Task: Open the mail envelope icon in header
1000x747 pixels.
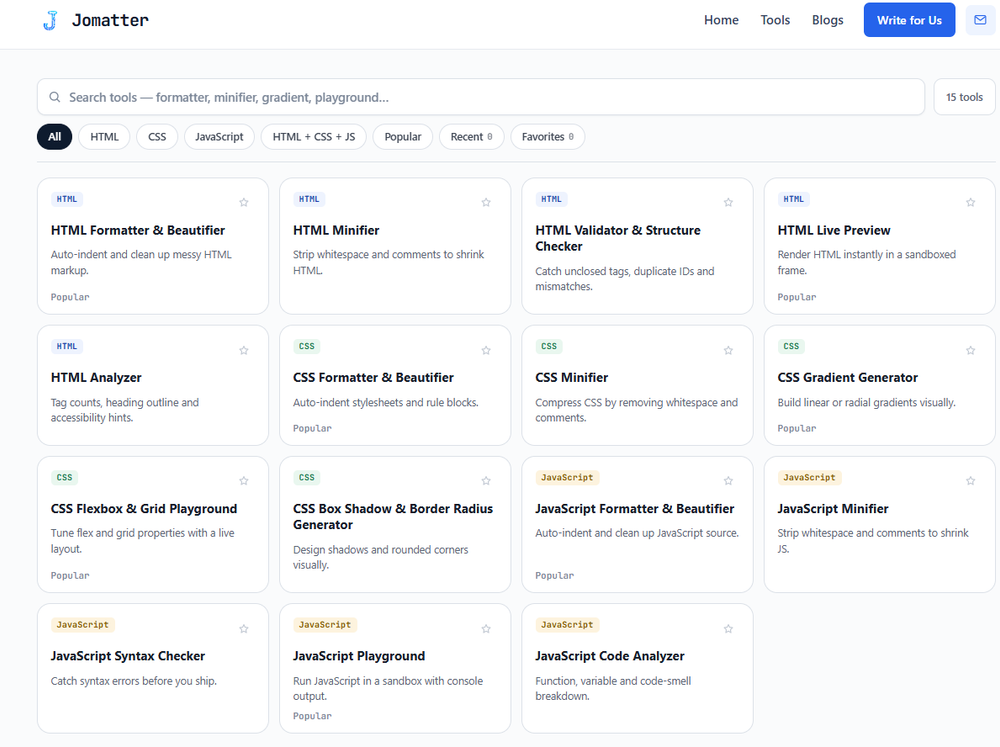Action: point(980,20)
